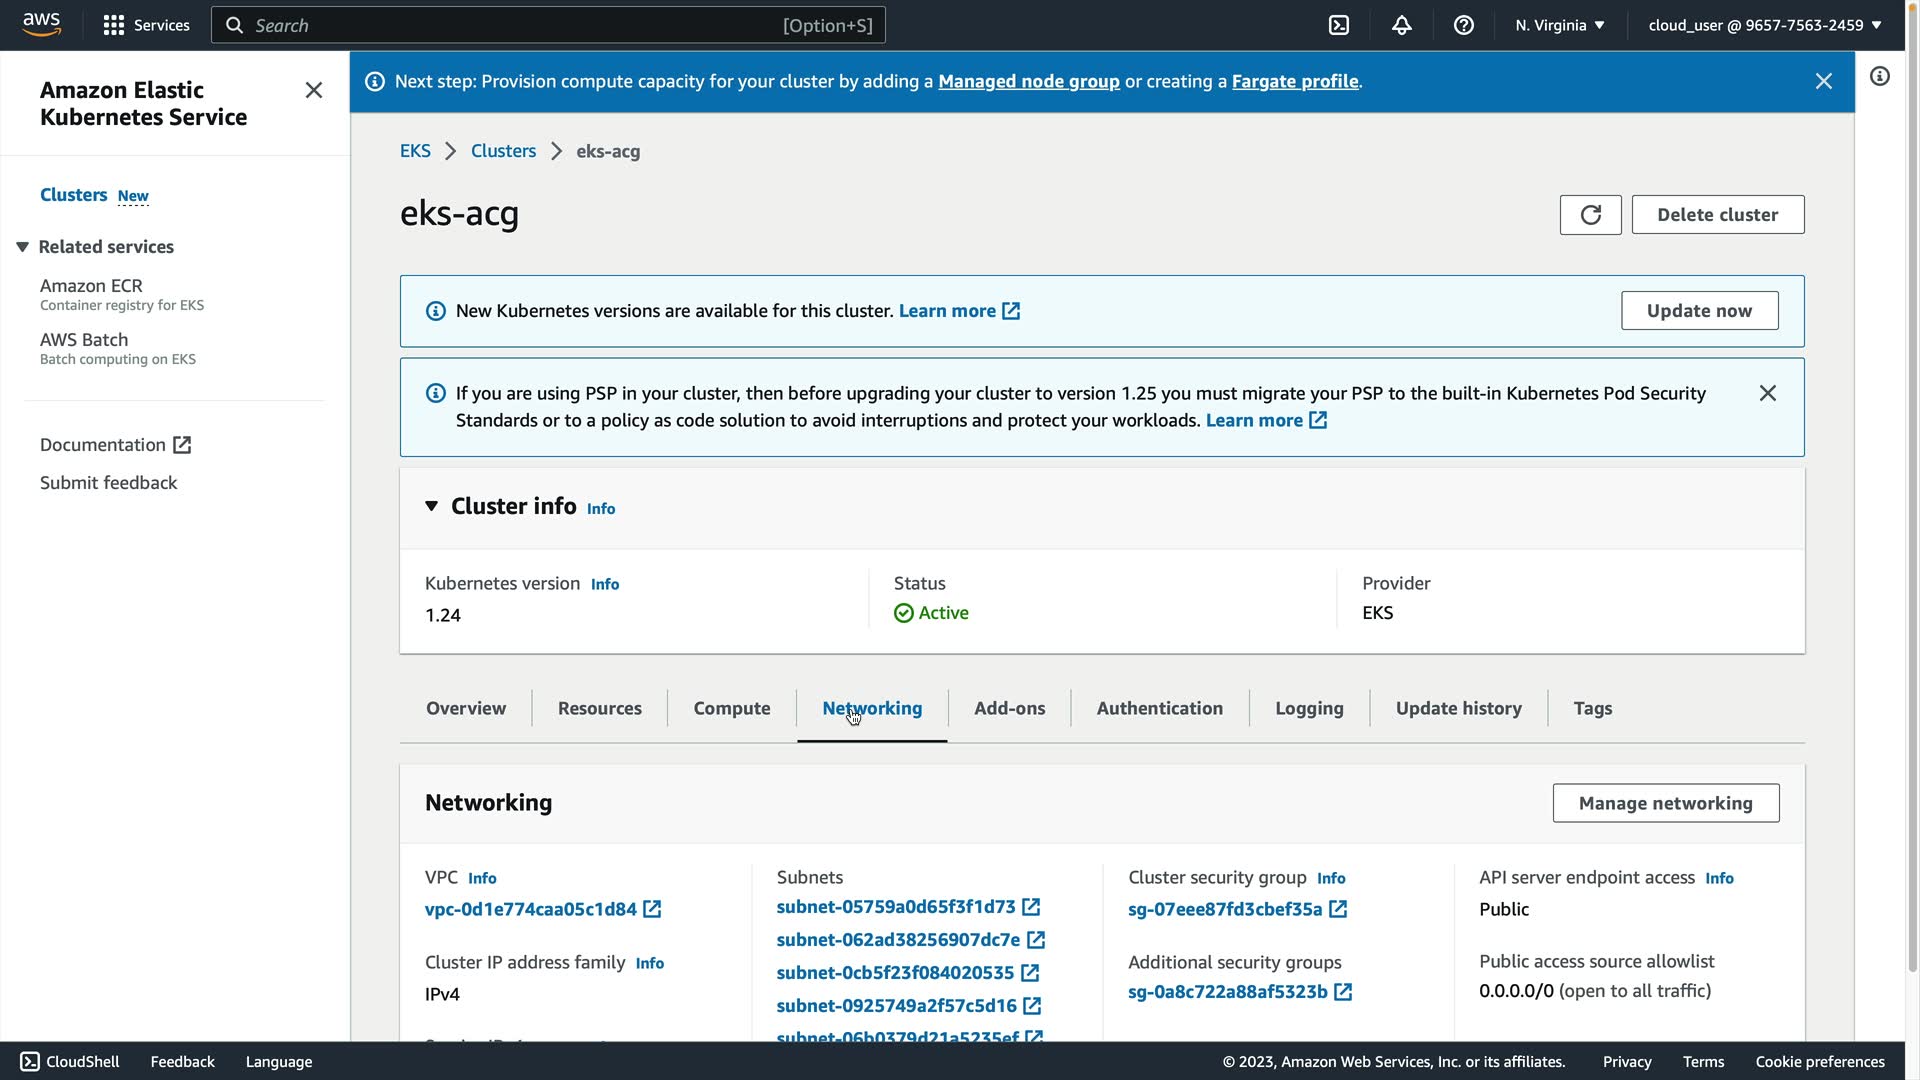Viewport: 1920px width, 1080px height.
Task: Click AWS logo home icon
Action: pos(41,24)
